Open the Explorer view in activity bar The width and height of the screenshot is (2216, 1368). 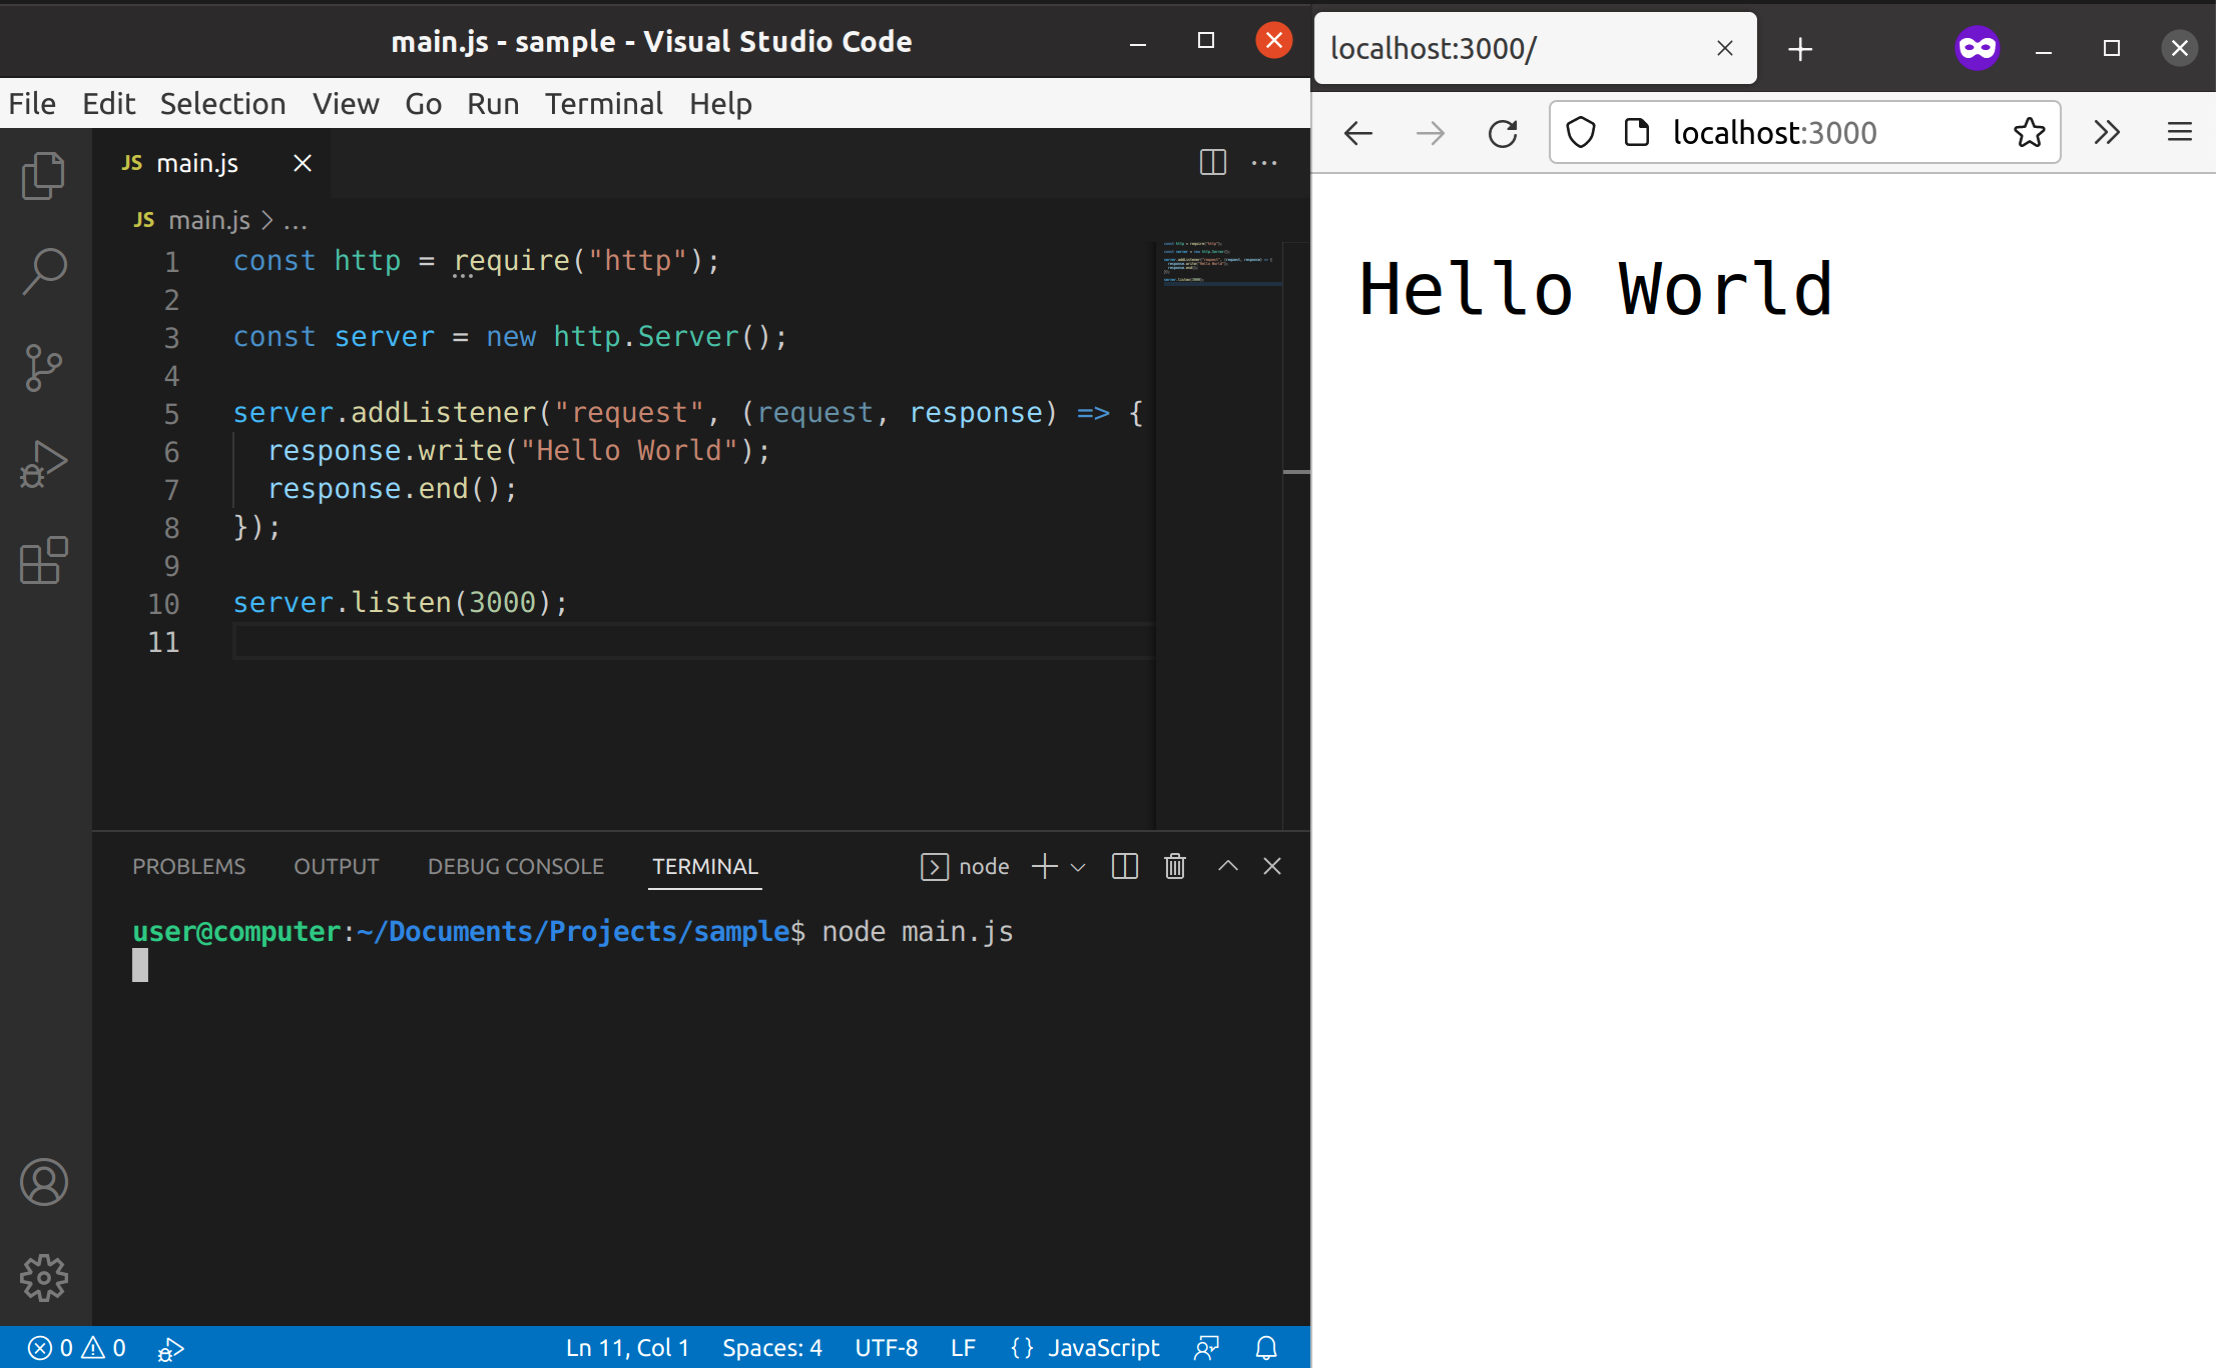[x=44, y=176]
